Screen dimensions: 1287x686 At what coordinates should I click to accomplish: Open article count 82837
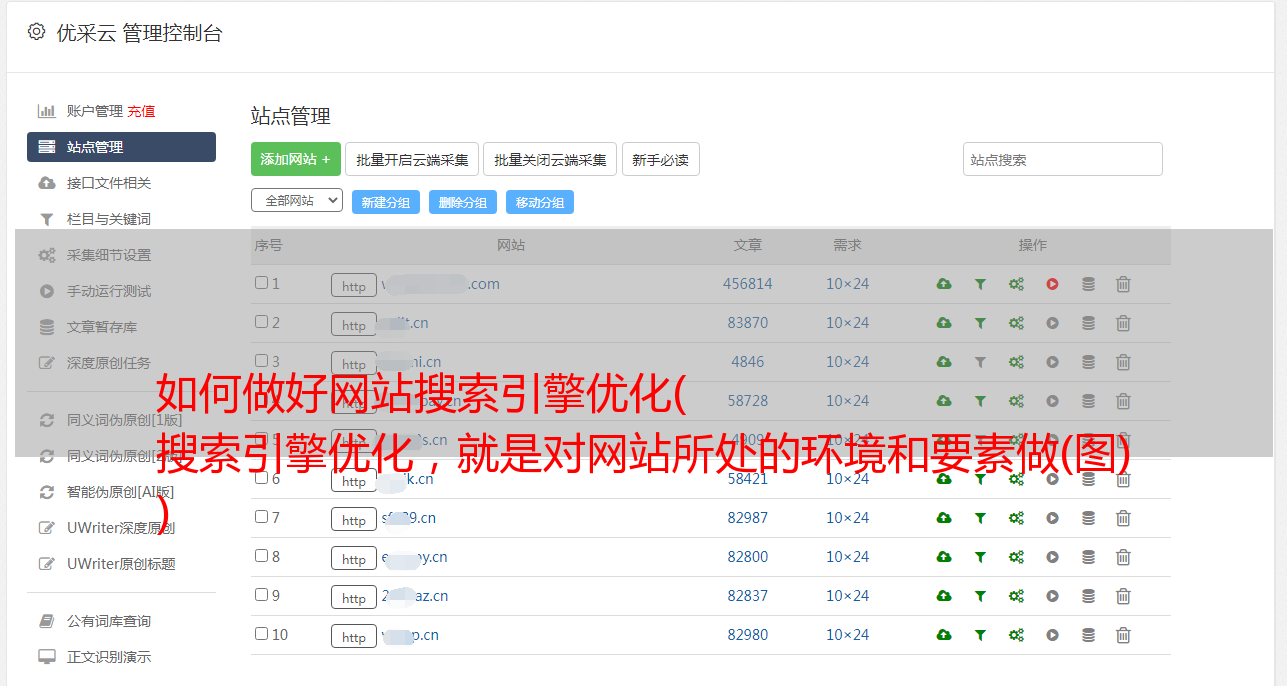pos(748,596)
